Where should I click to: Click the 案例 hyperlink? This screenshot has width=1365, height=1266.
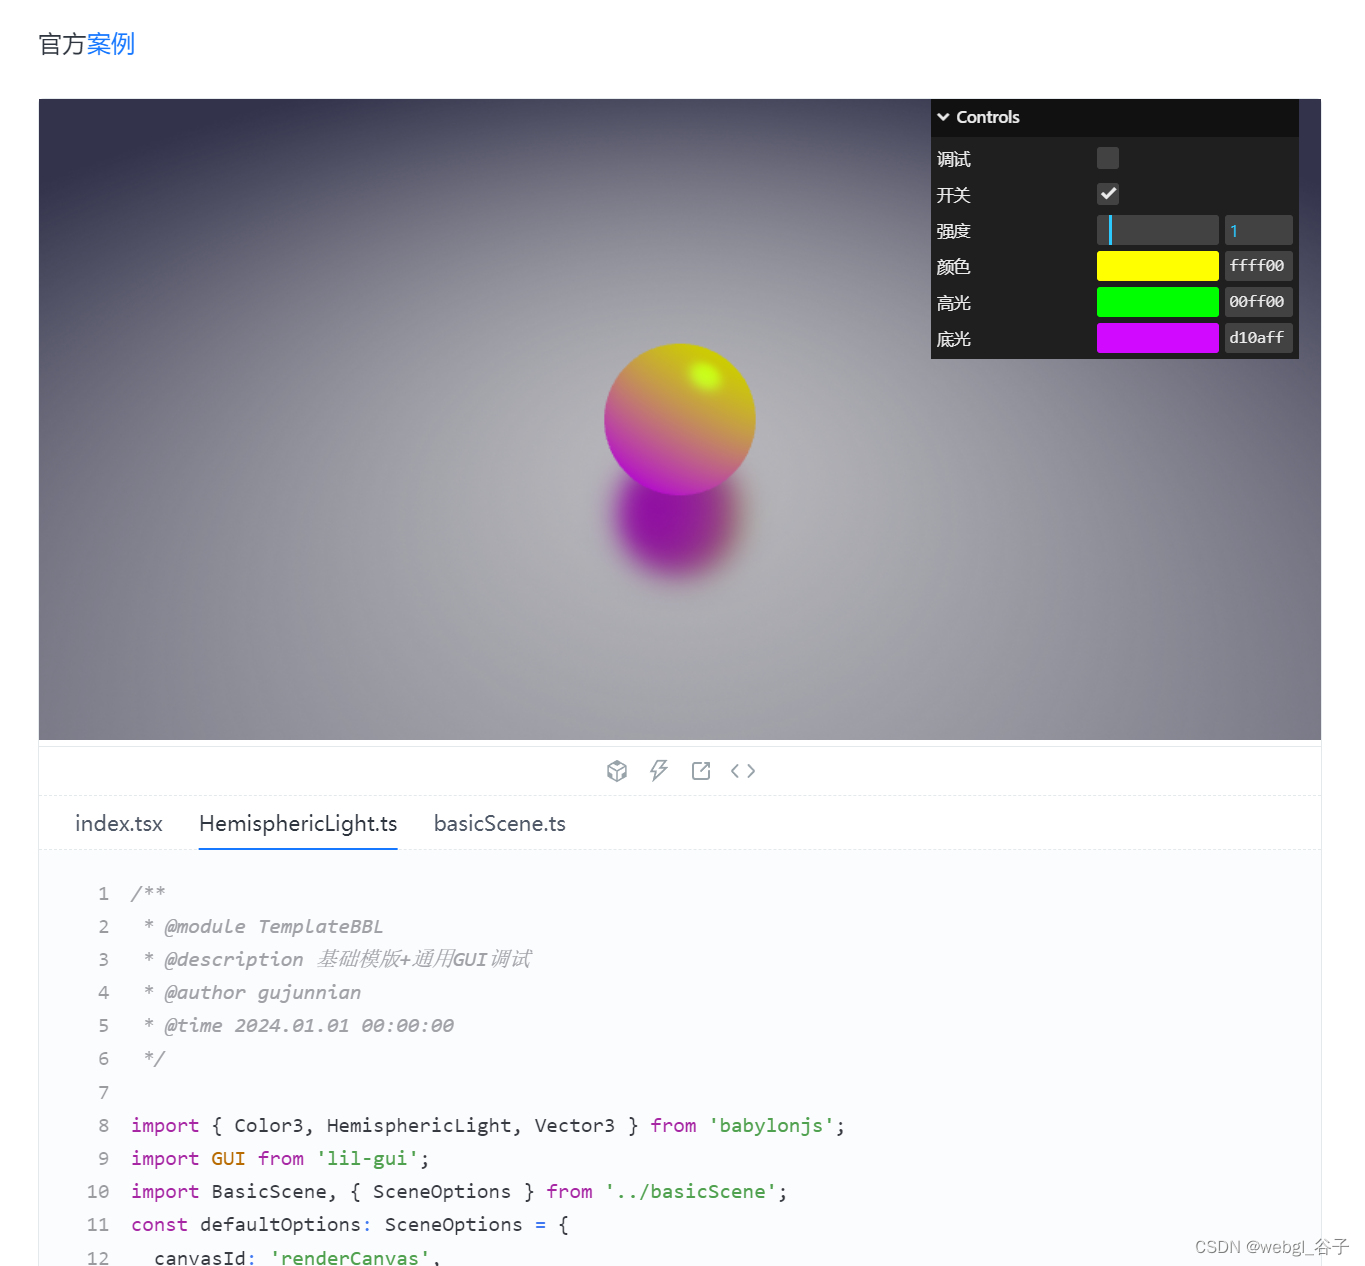point(111,44)
